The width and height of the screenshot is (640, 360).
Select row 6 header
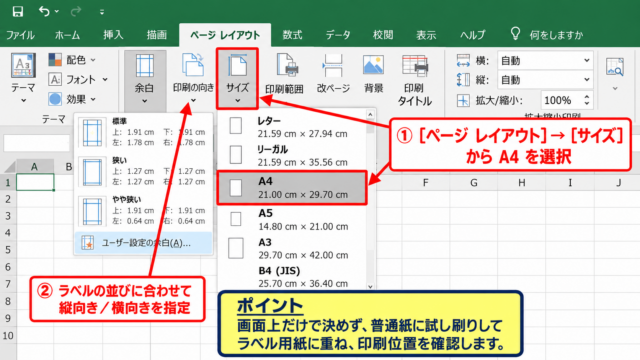8,267
